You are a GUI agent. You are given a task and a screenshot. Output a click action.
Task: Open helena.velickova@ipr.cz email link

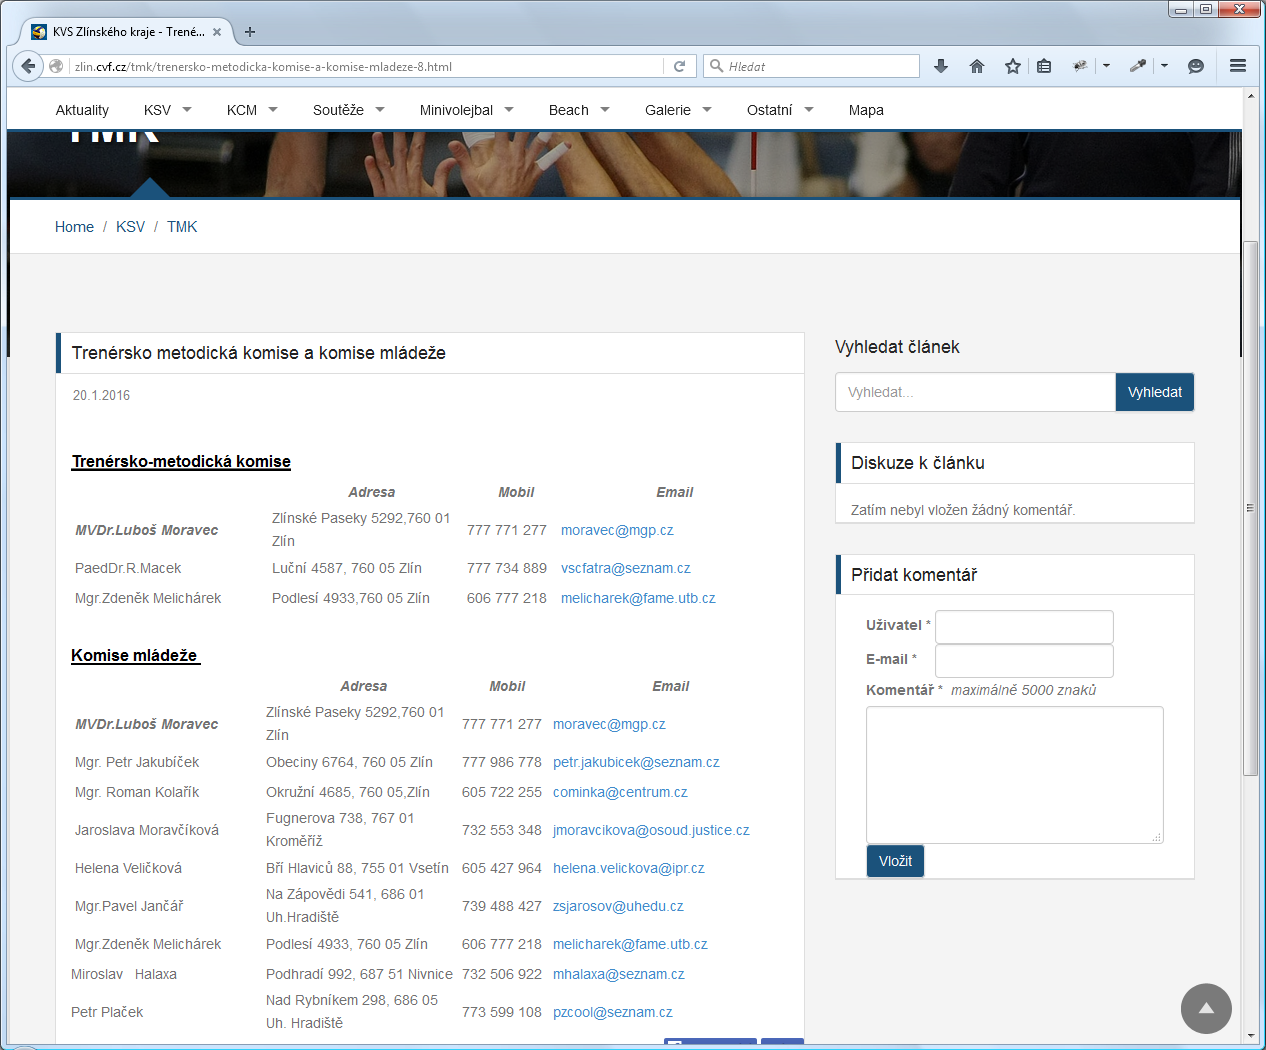pos(629,868)
